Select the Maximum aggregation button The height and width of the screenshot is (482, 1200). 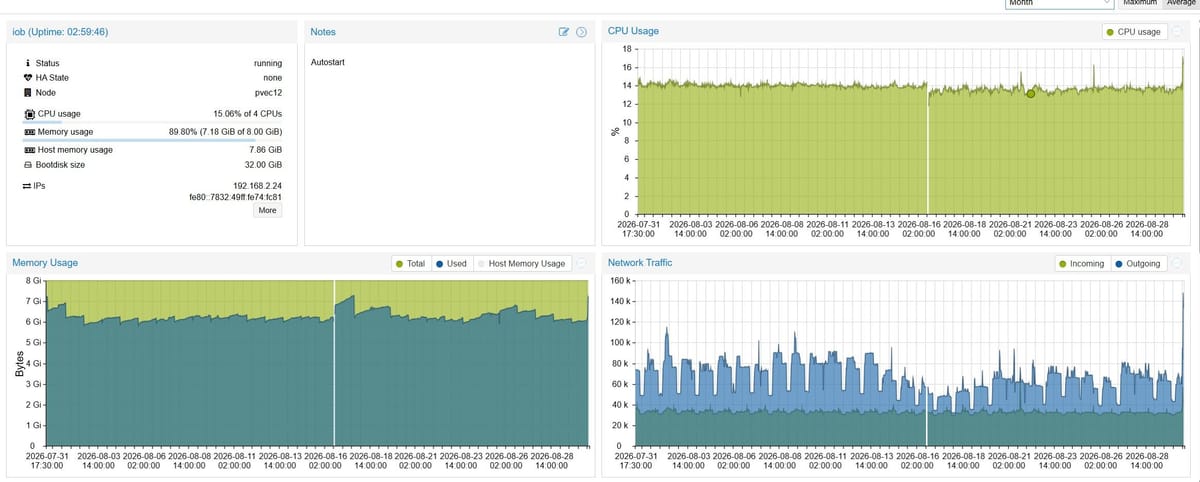pyautogui.click(x=1141, y=4)
